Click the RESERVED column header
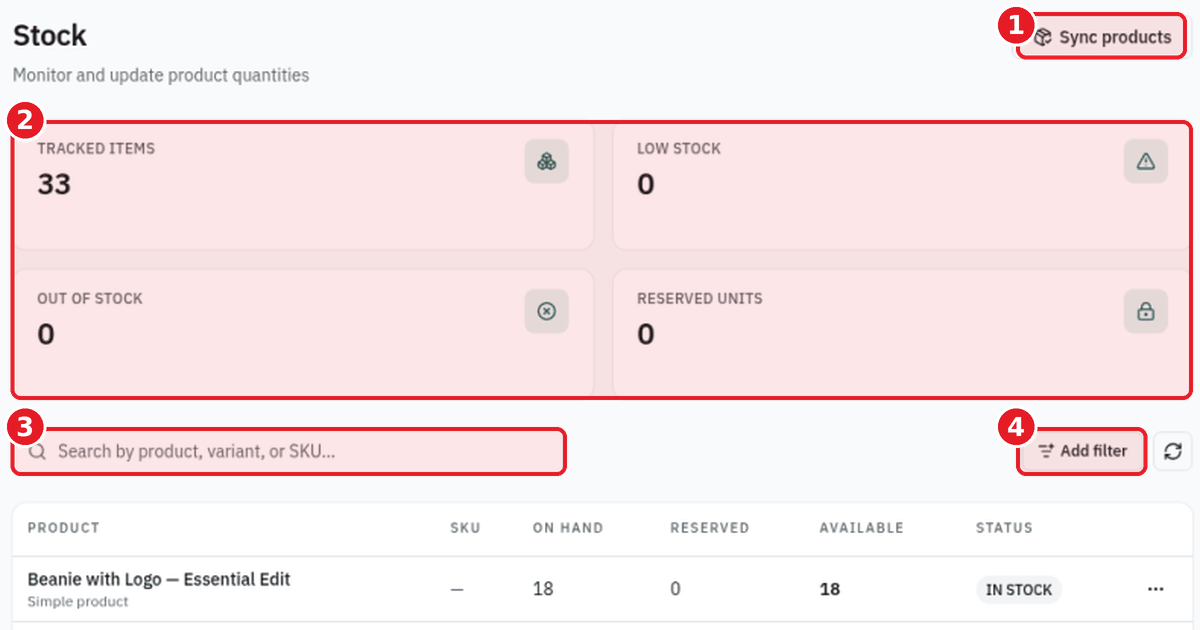 709,528
